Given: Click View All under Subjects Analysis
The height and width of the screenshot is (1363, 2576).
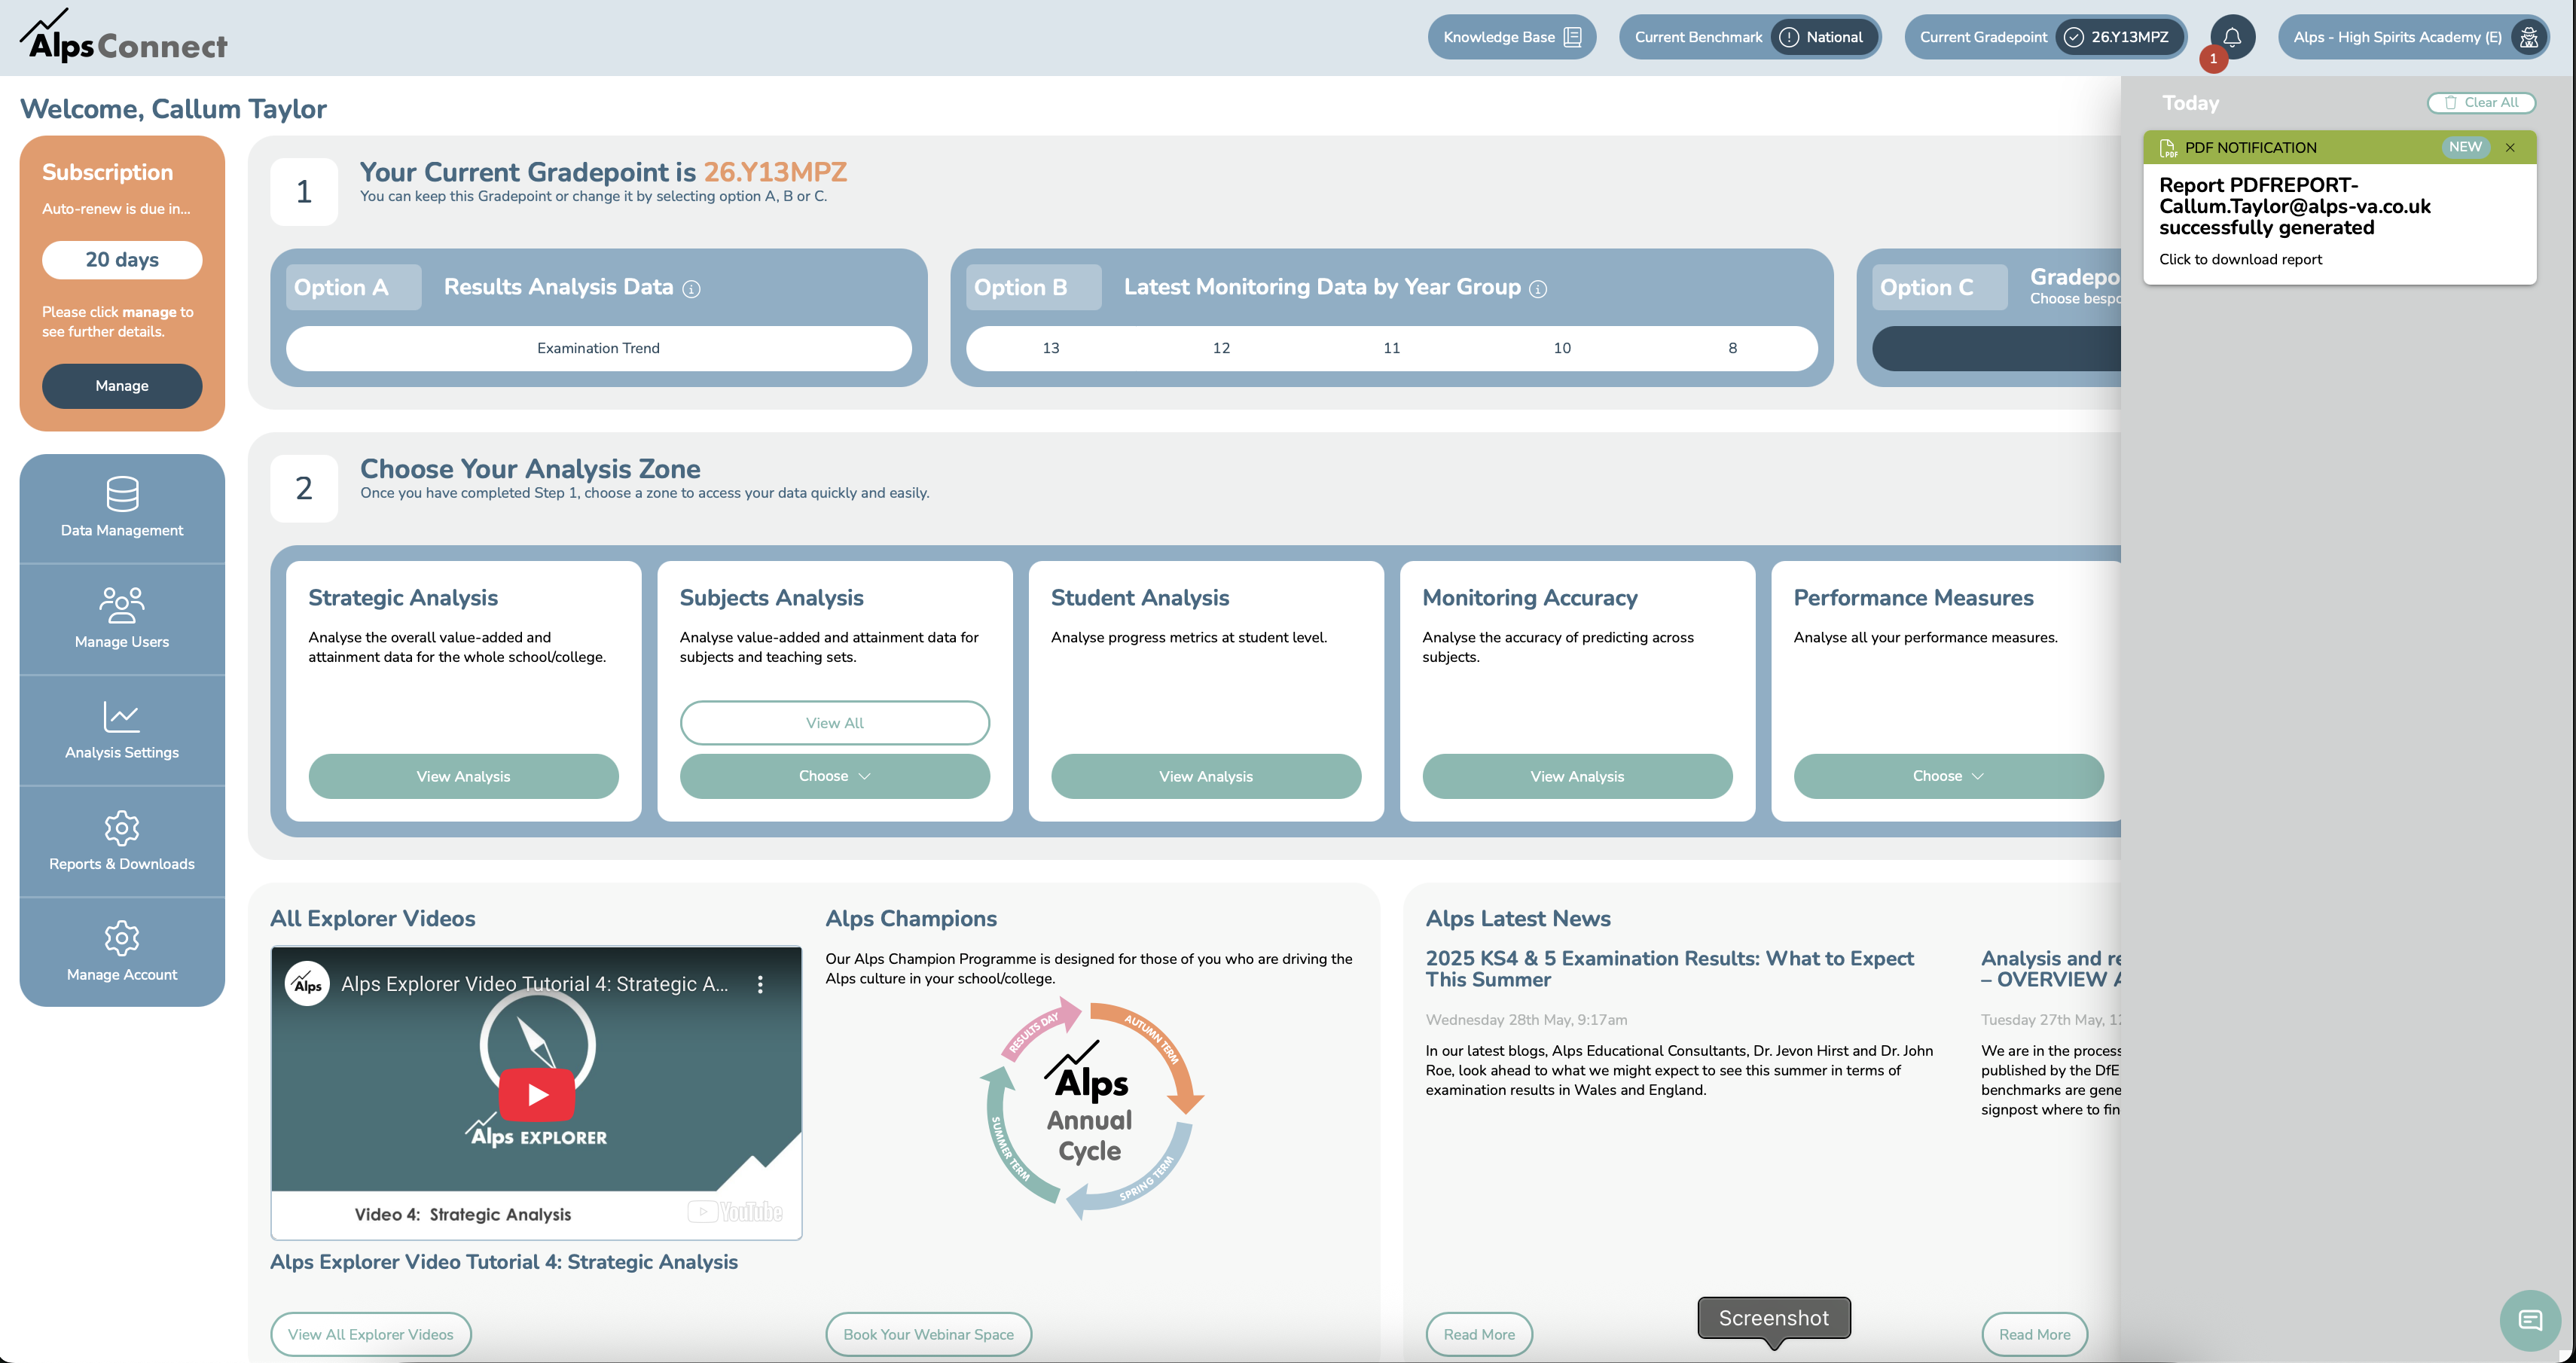Looking at the screenshot, I should [834, 723].
